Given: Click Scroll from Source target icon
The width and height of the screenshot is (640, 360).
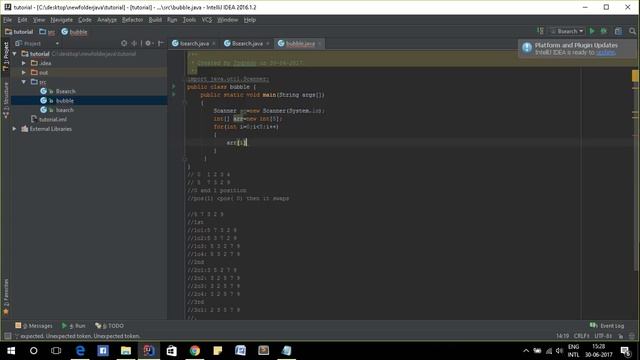Looking at the screenshot, I should click(124, 43).
